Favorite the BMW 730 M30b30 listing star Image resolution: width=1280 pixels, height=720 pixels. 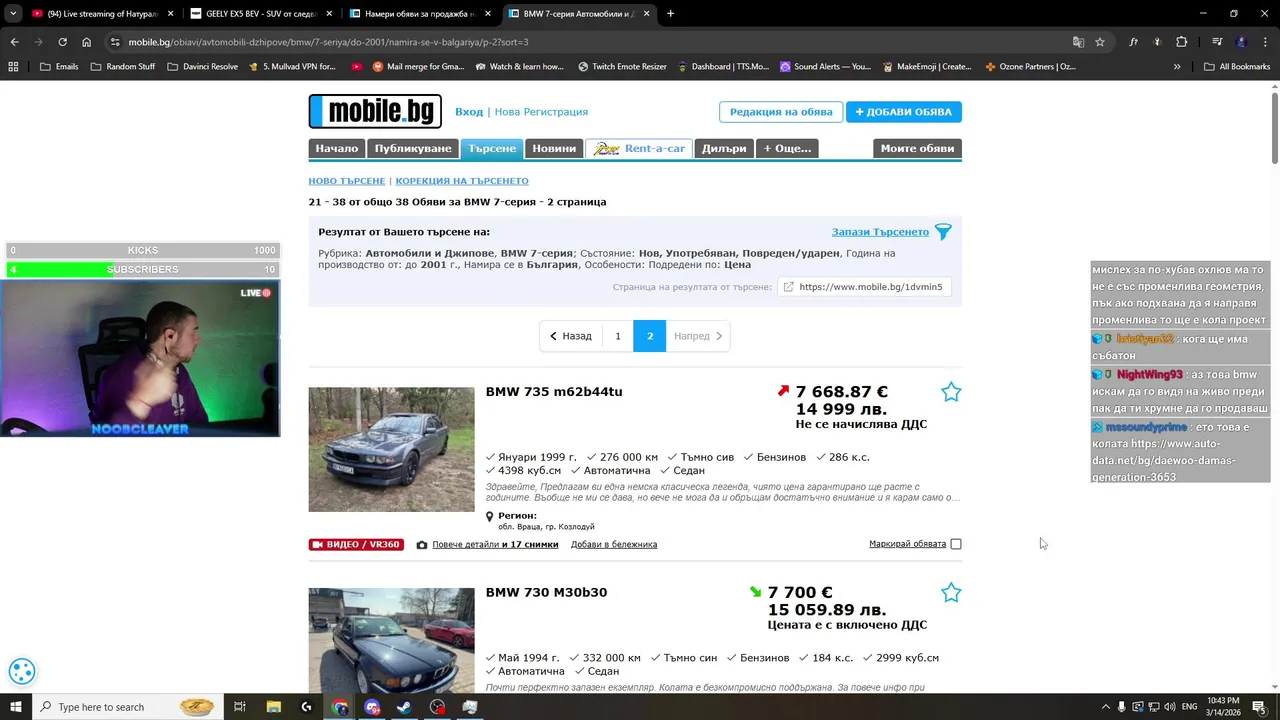[951, 593]
